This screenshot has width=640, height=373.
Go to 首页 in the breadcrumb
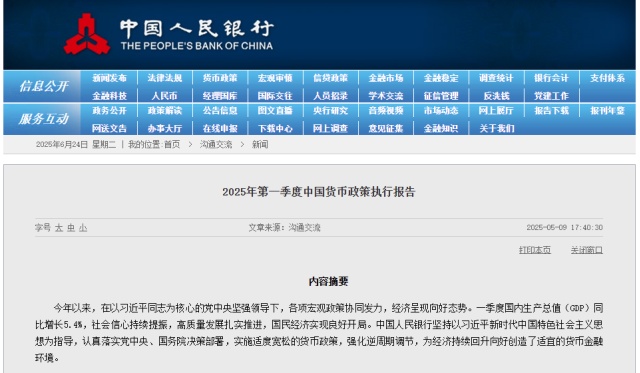(172, 144)
